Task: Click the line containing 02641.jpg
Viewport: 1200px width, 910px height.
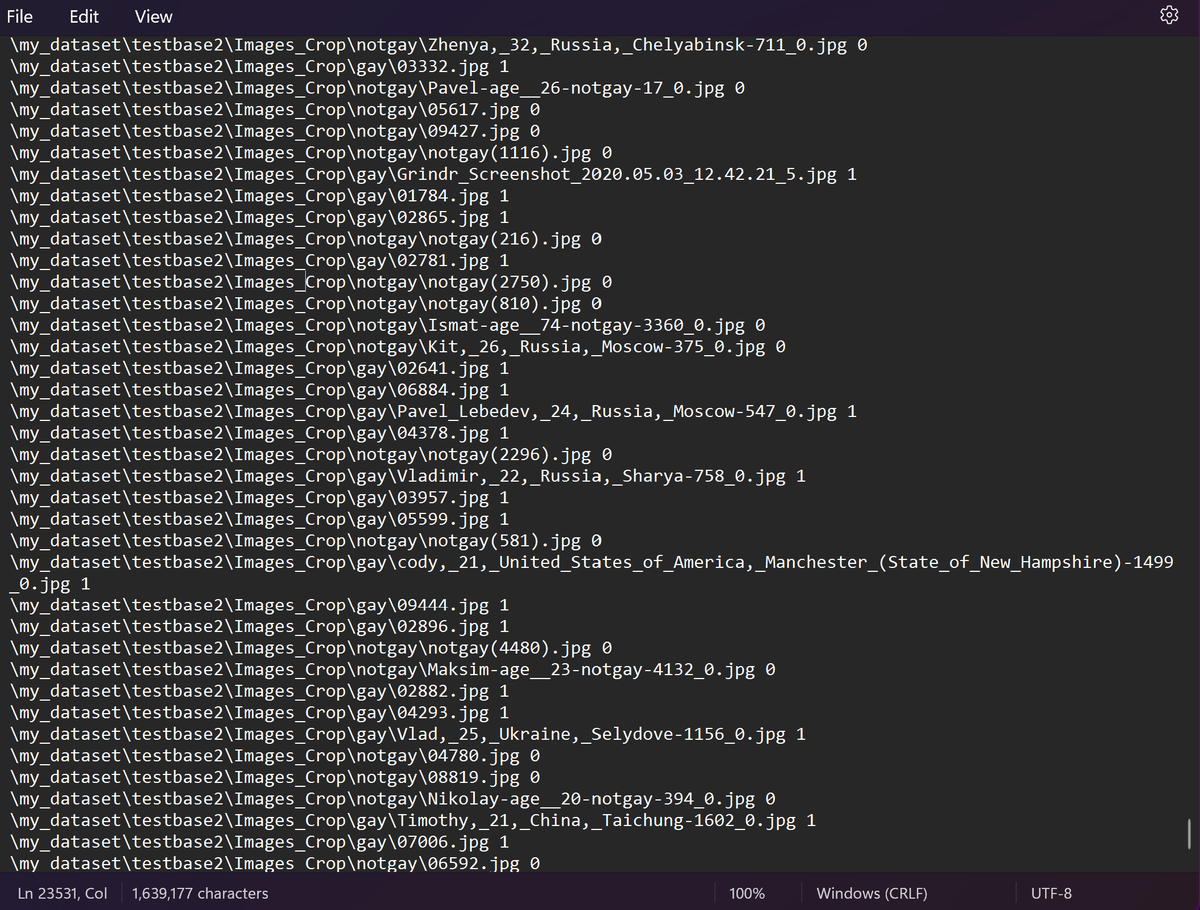Action: coord(259,368)
